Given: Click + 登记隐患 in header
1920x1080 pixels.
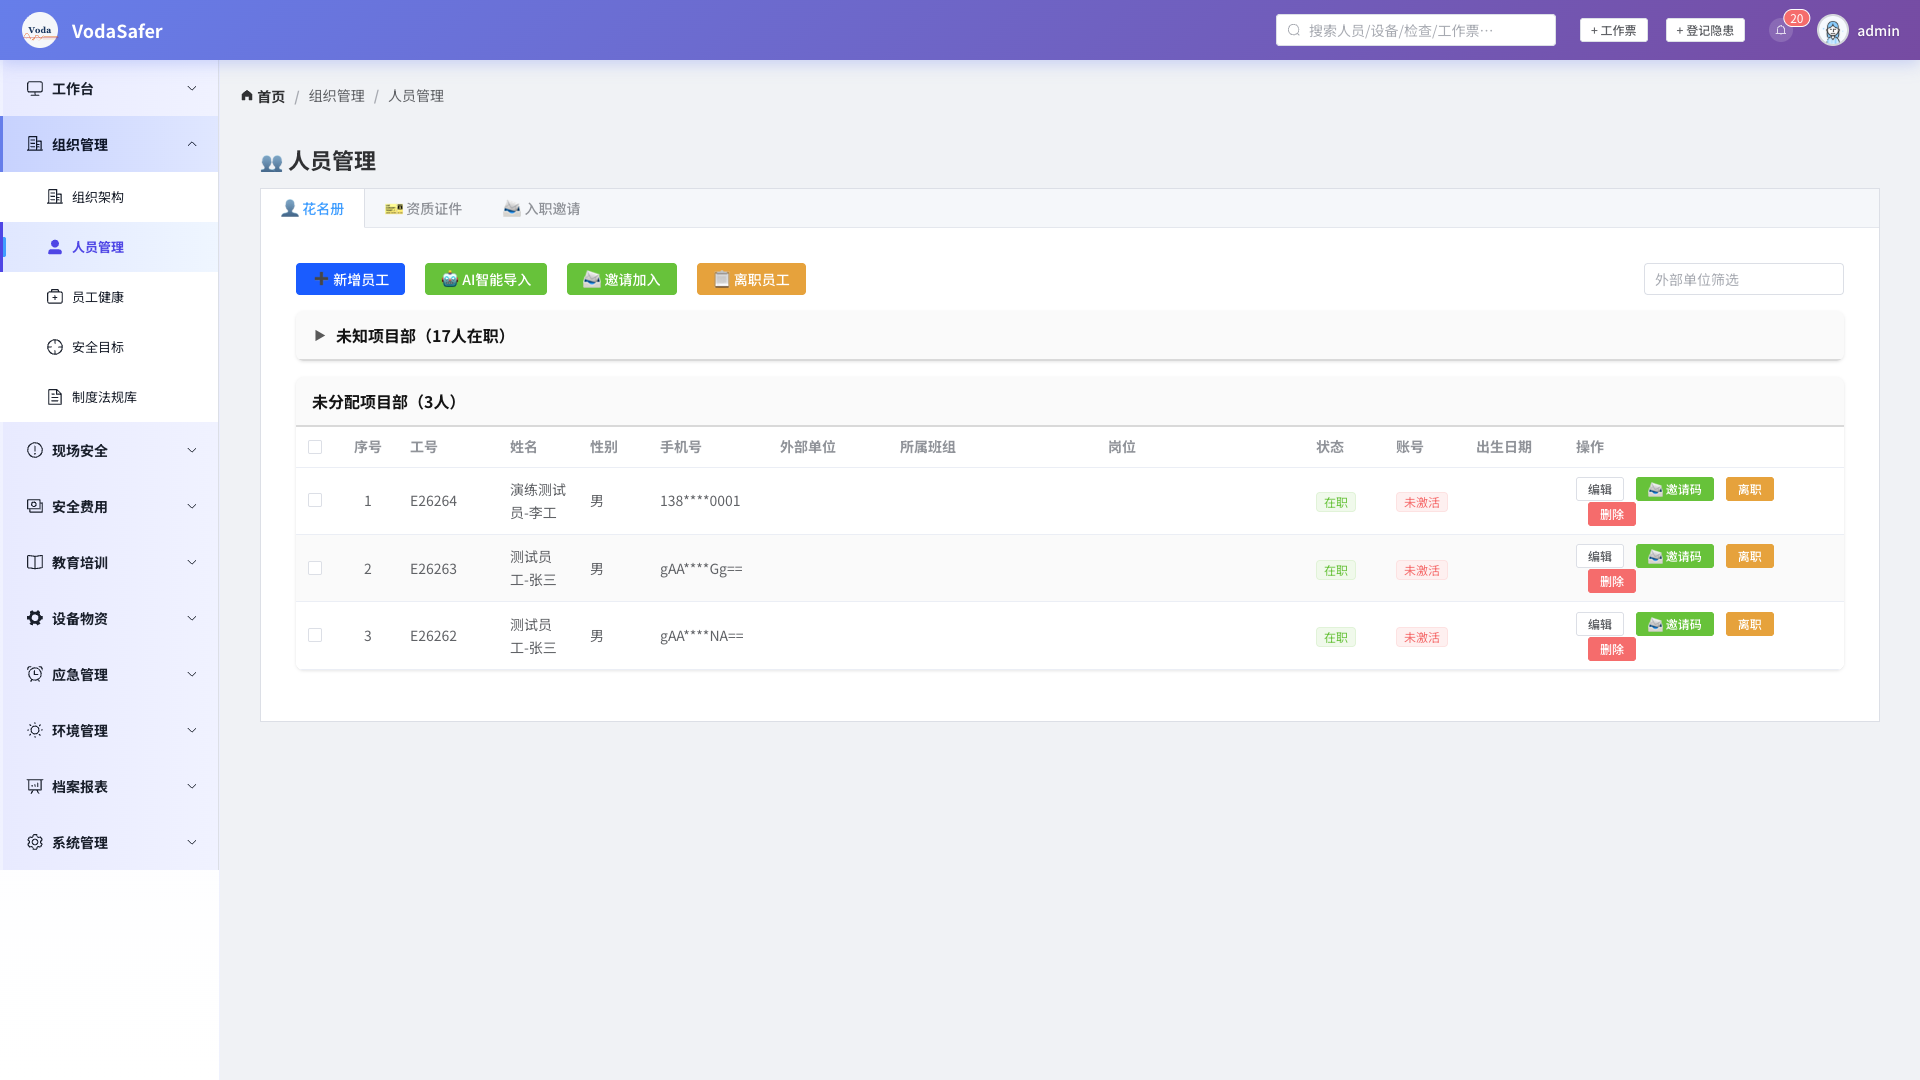Looking at the screenshot, I should click(1705, 30).
